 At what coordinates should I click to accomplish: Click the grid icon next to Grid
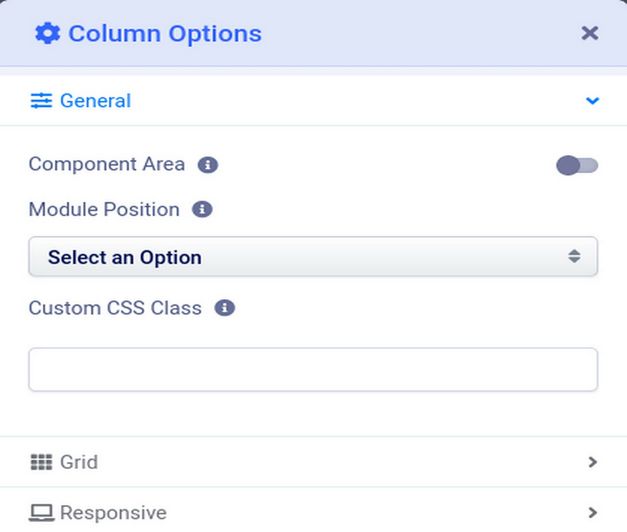(41, 462)
